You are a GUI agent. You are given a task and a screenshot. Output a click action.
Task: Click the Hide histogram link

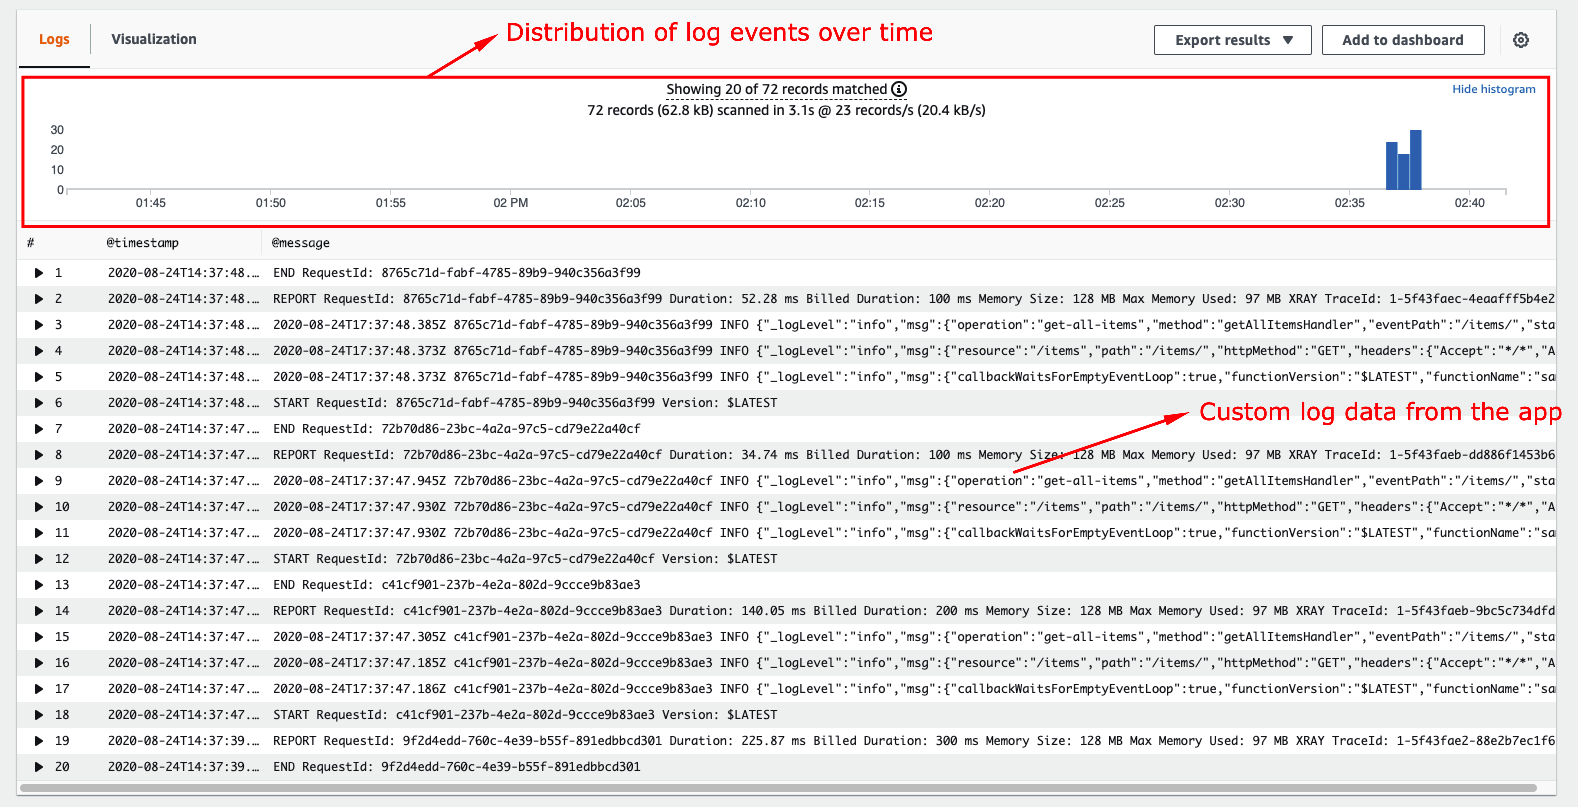[1493, 89]
